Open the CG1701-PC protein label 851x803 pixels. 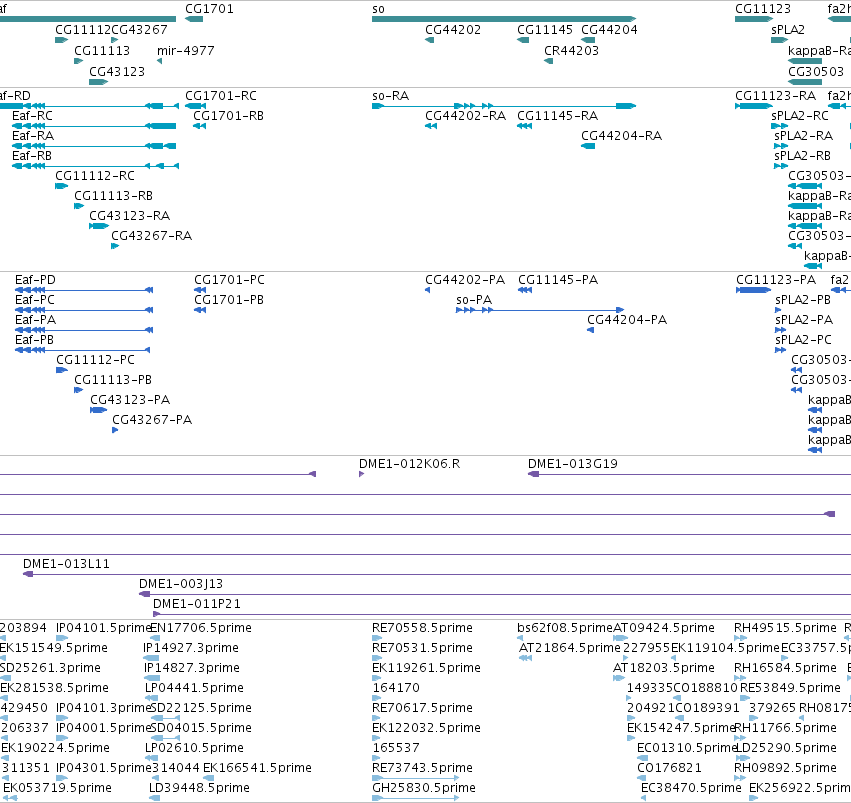(x=230, y=280)
